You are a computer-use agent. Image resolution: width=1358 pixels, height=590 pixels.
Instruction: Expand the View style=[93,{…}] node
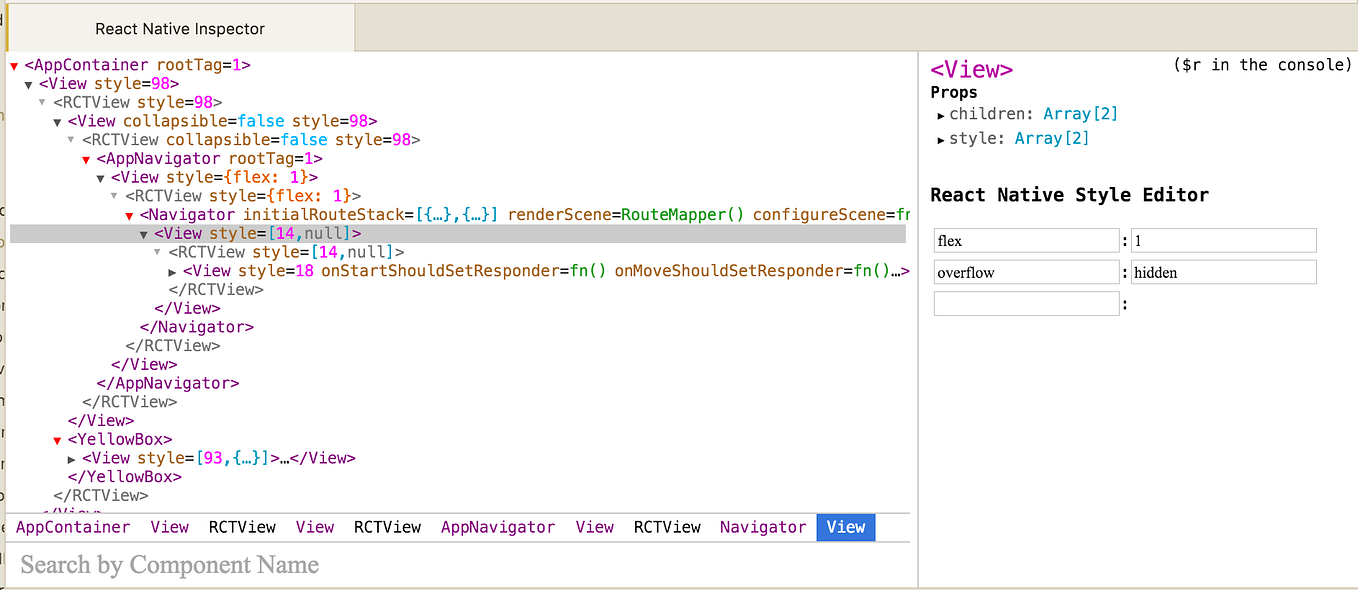[71, 458]
